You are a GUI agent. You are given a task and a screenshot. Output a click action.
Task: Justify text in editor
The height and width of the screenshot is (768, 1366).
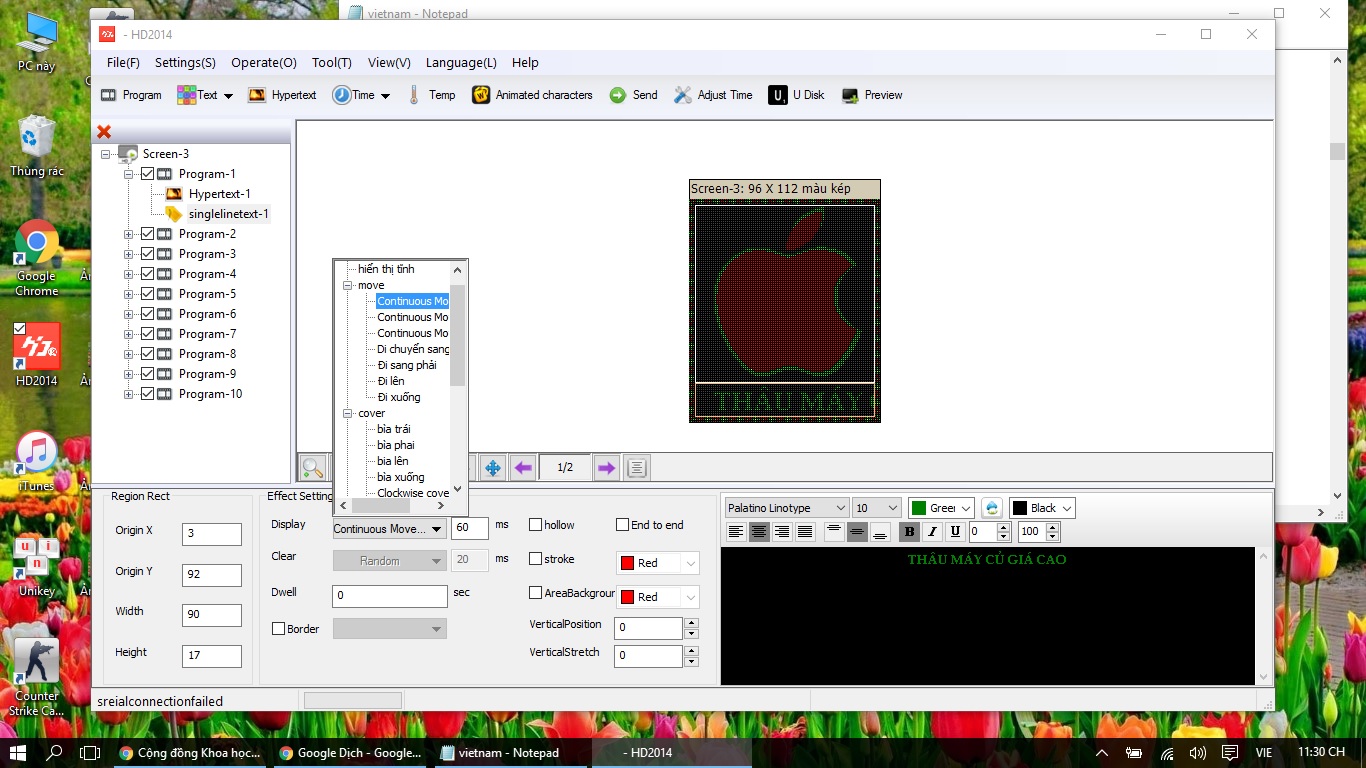tap(805, 532)
